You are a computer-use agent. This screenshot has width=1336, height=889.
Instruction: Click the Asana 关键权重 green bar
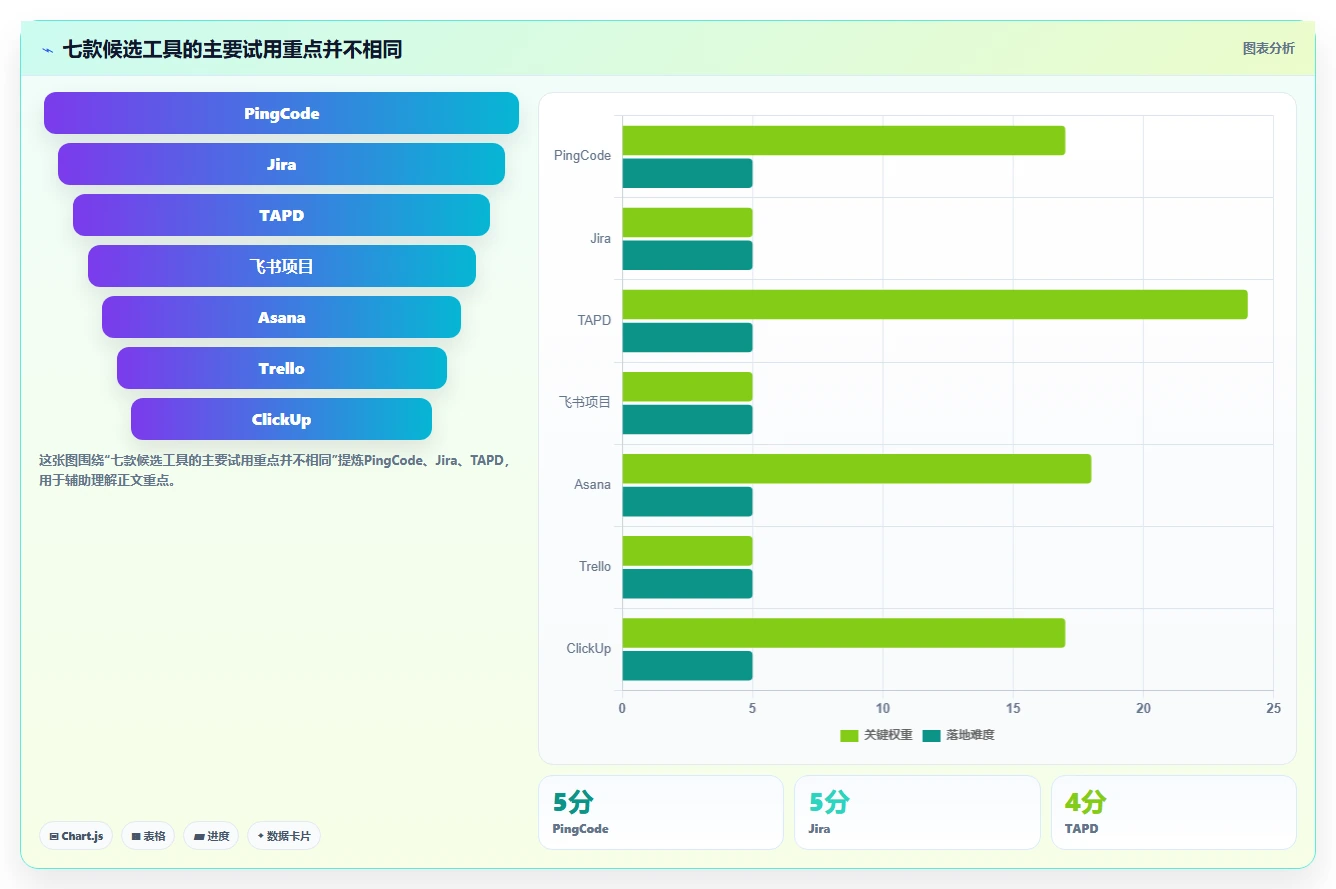point(856,469)
